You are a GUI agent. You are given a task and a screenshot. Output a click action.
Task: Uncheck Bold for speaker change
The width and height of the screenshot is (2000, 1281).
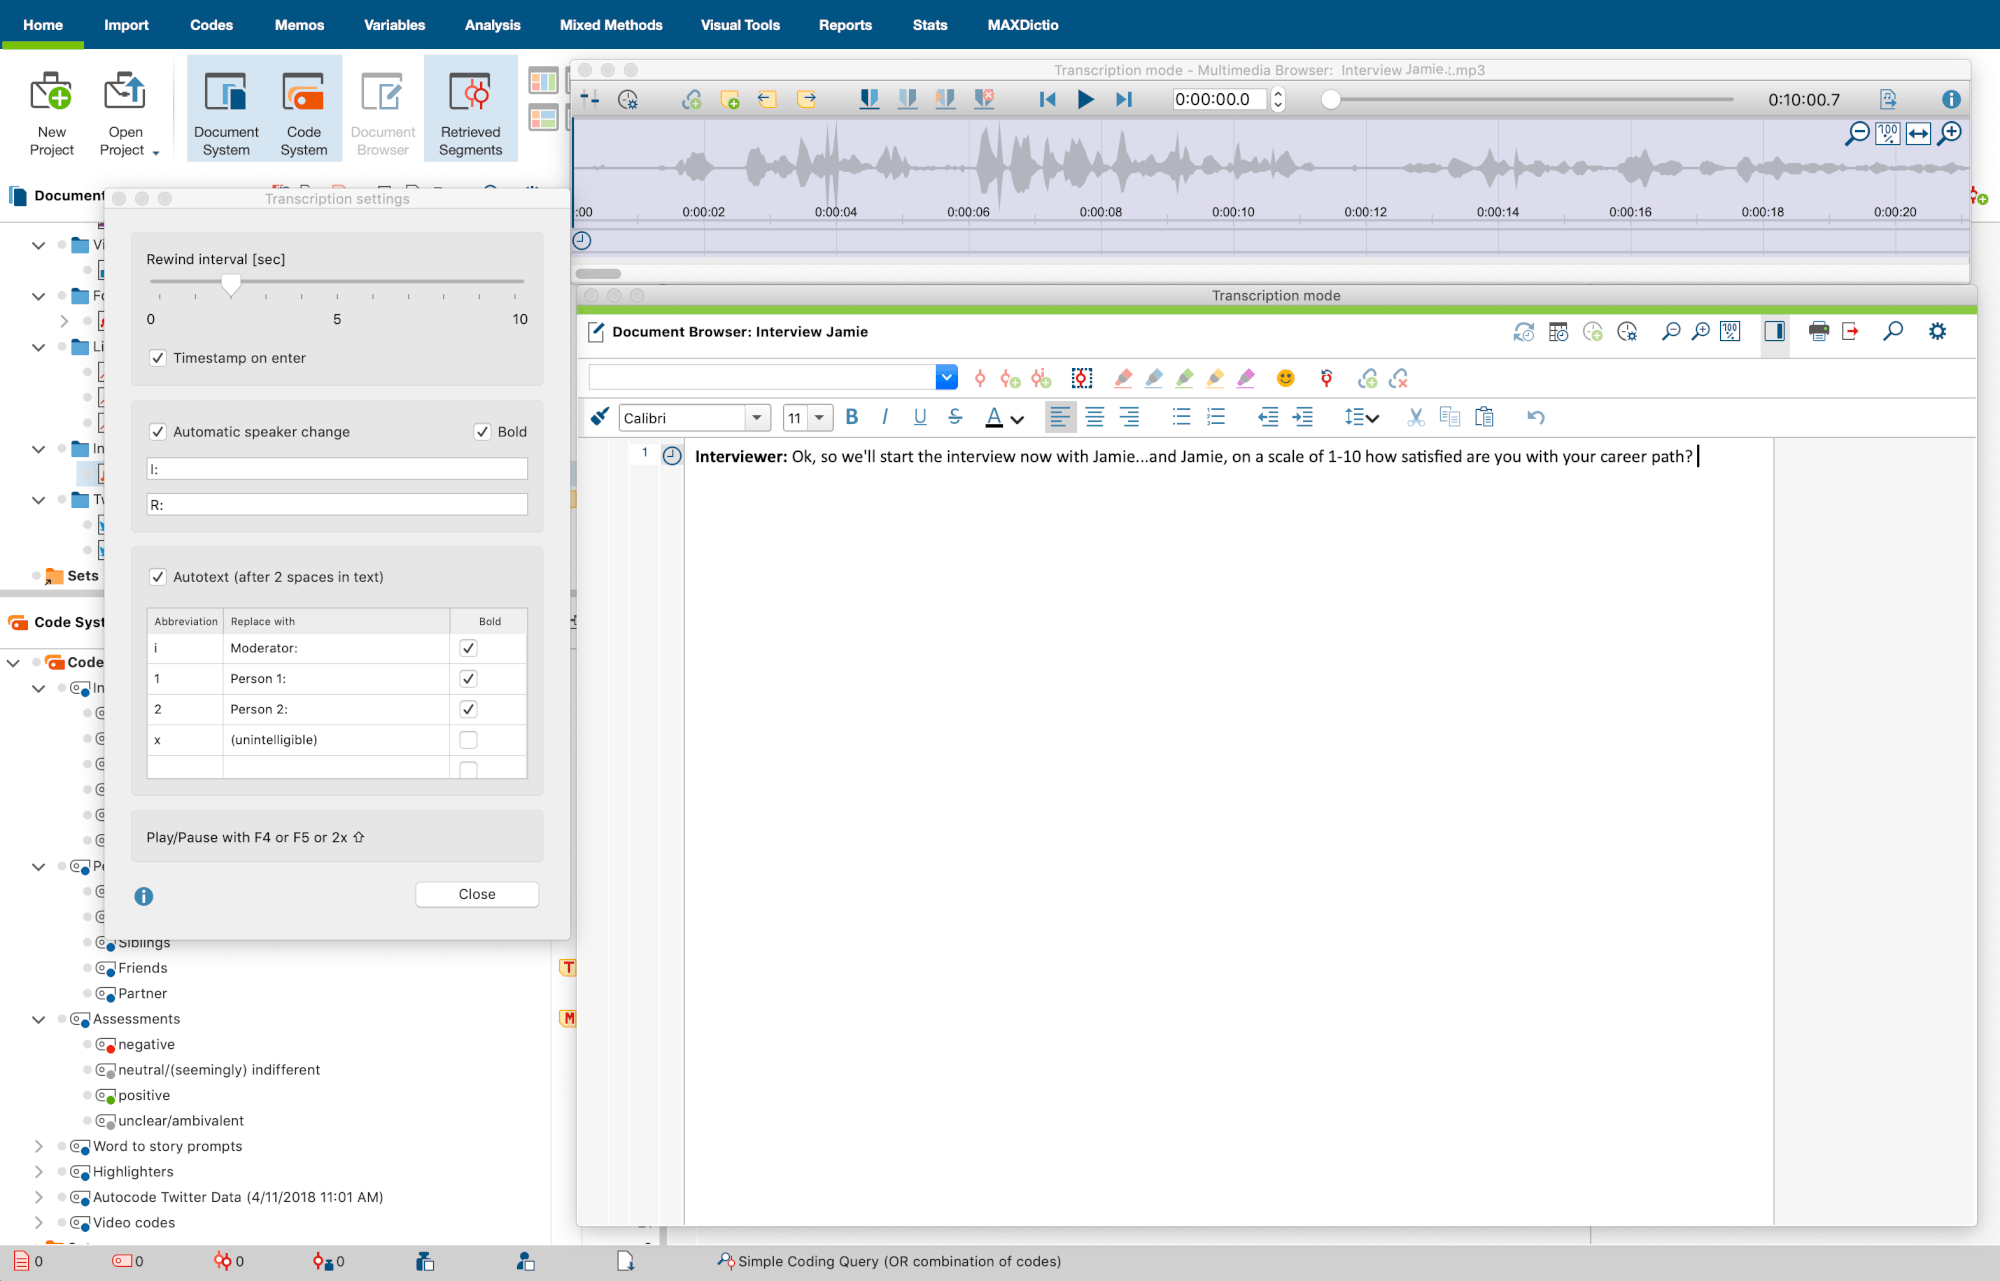point(482,432)
